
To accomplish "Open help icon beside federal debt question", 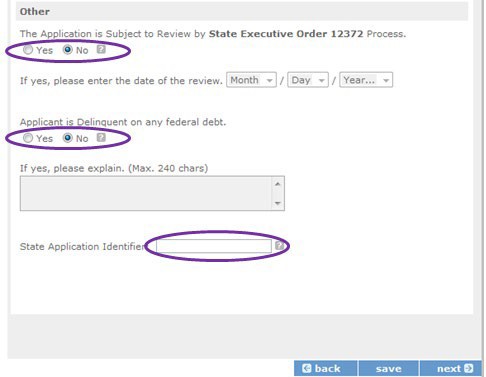I will [101, 138].
